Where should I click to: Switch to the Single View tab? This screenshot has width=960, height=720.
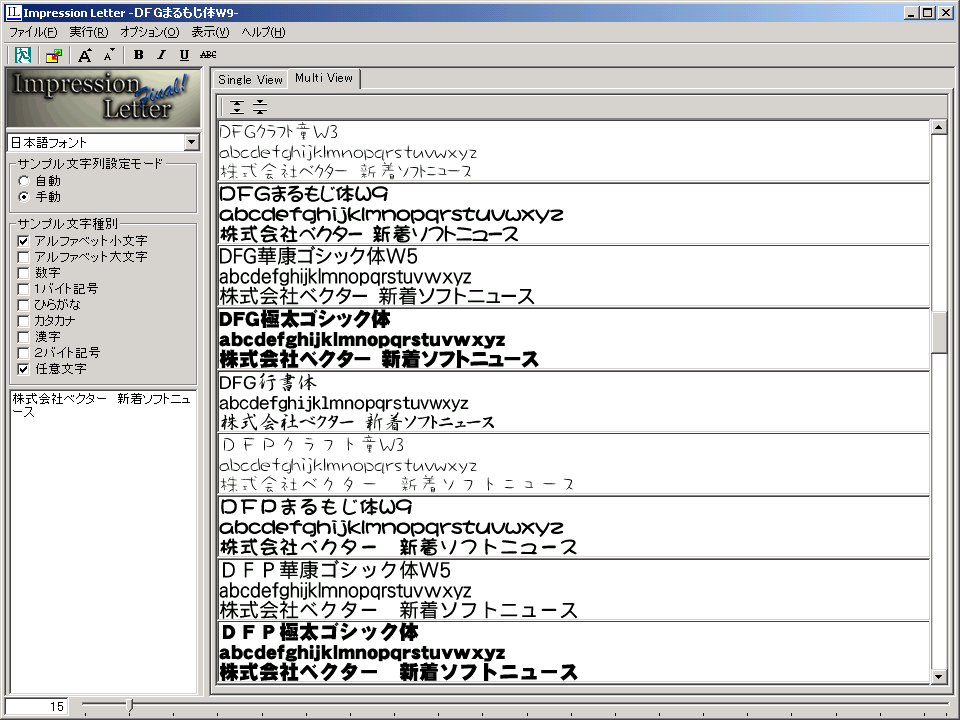pyautogui.click(x=250, y=80)
